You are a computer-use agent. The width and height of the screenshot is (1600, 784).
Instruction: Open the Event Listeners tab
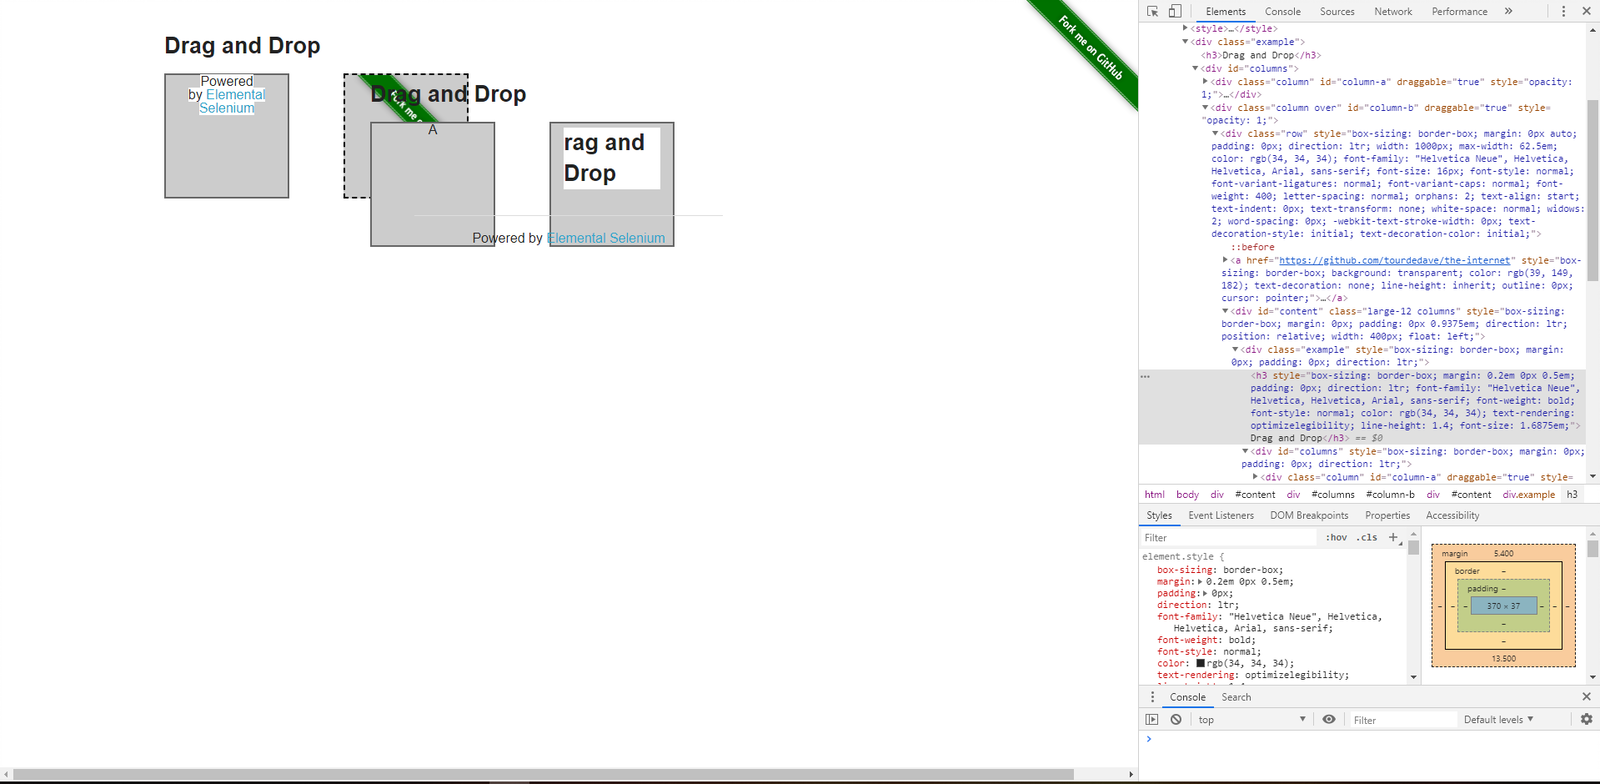(x=1220, y=515)
